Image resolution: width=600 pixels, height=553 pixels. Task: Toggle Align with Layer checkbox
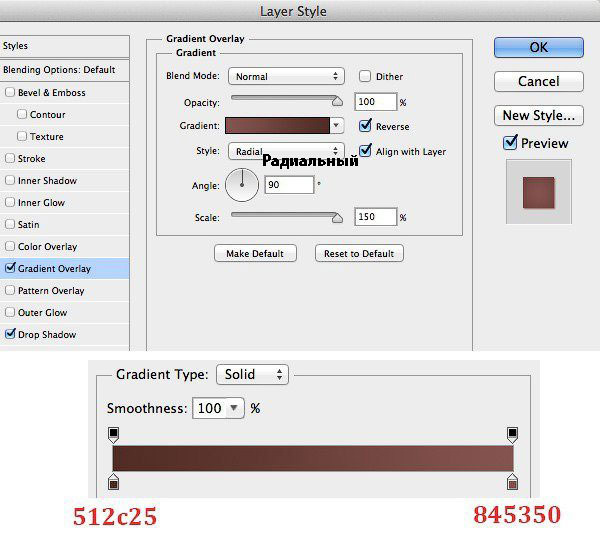(365, 150)
